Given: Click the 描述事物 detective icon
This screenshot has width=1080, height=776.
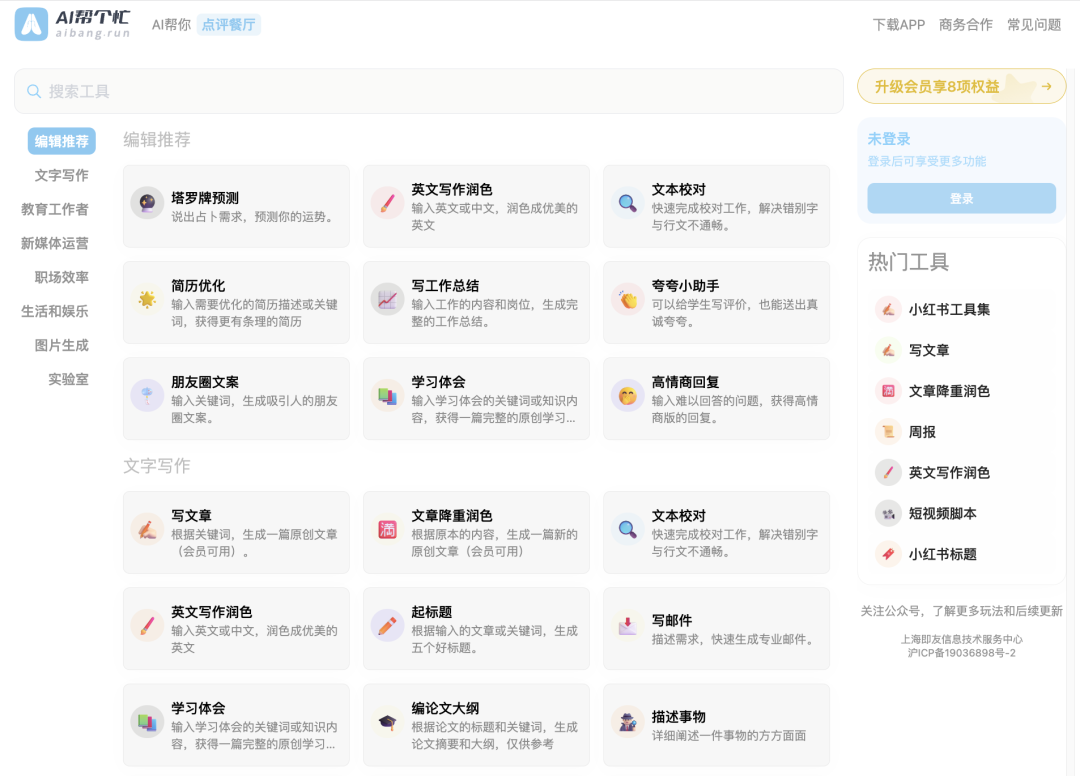Looking at the screenshot, I should tap(627, 722).
